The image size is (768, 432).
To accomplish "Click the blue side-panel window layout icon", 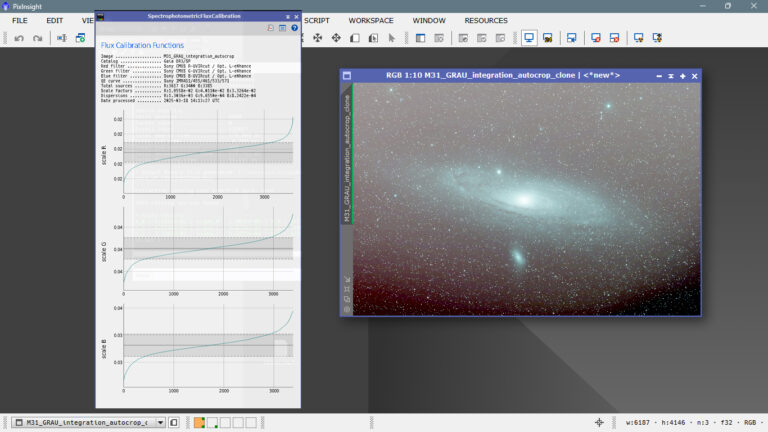I will (x=420, y=38).
